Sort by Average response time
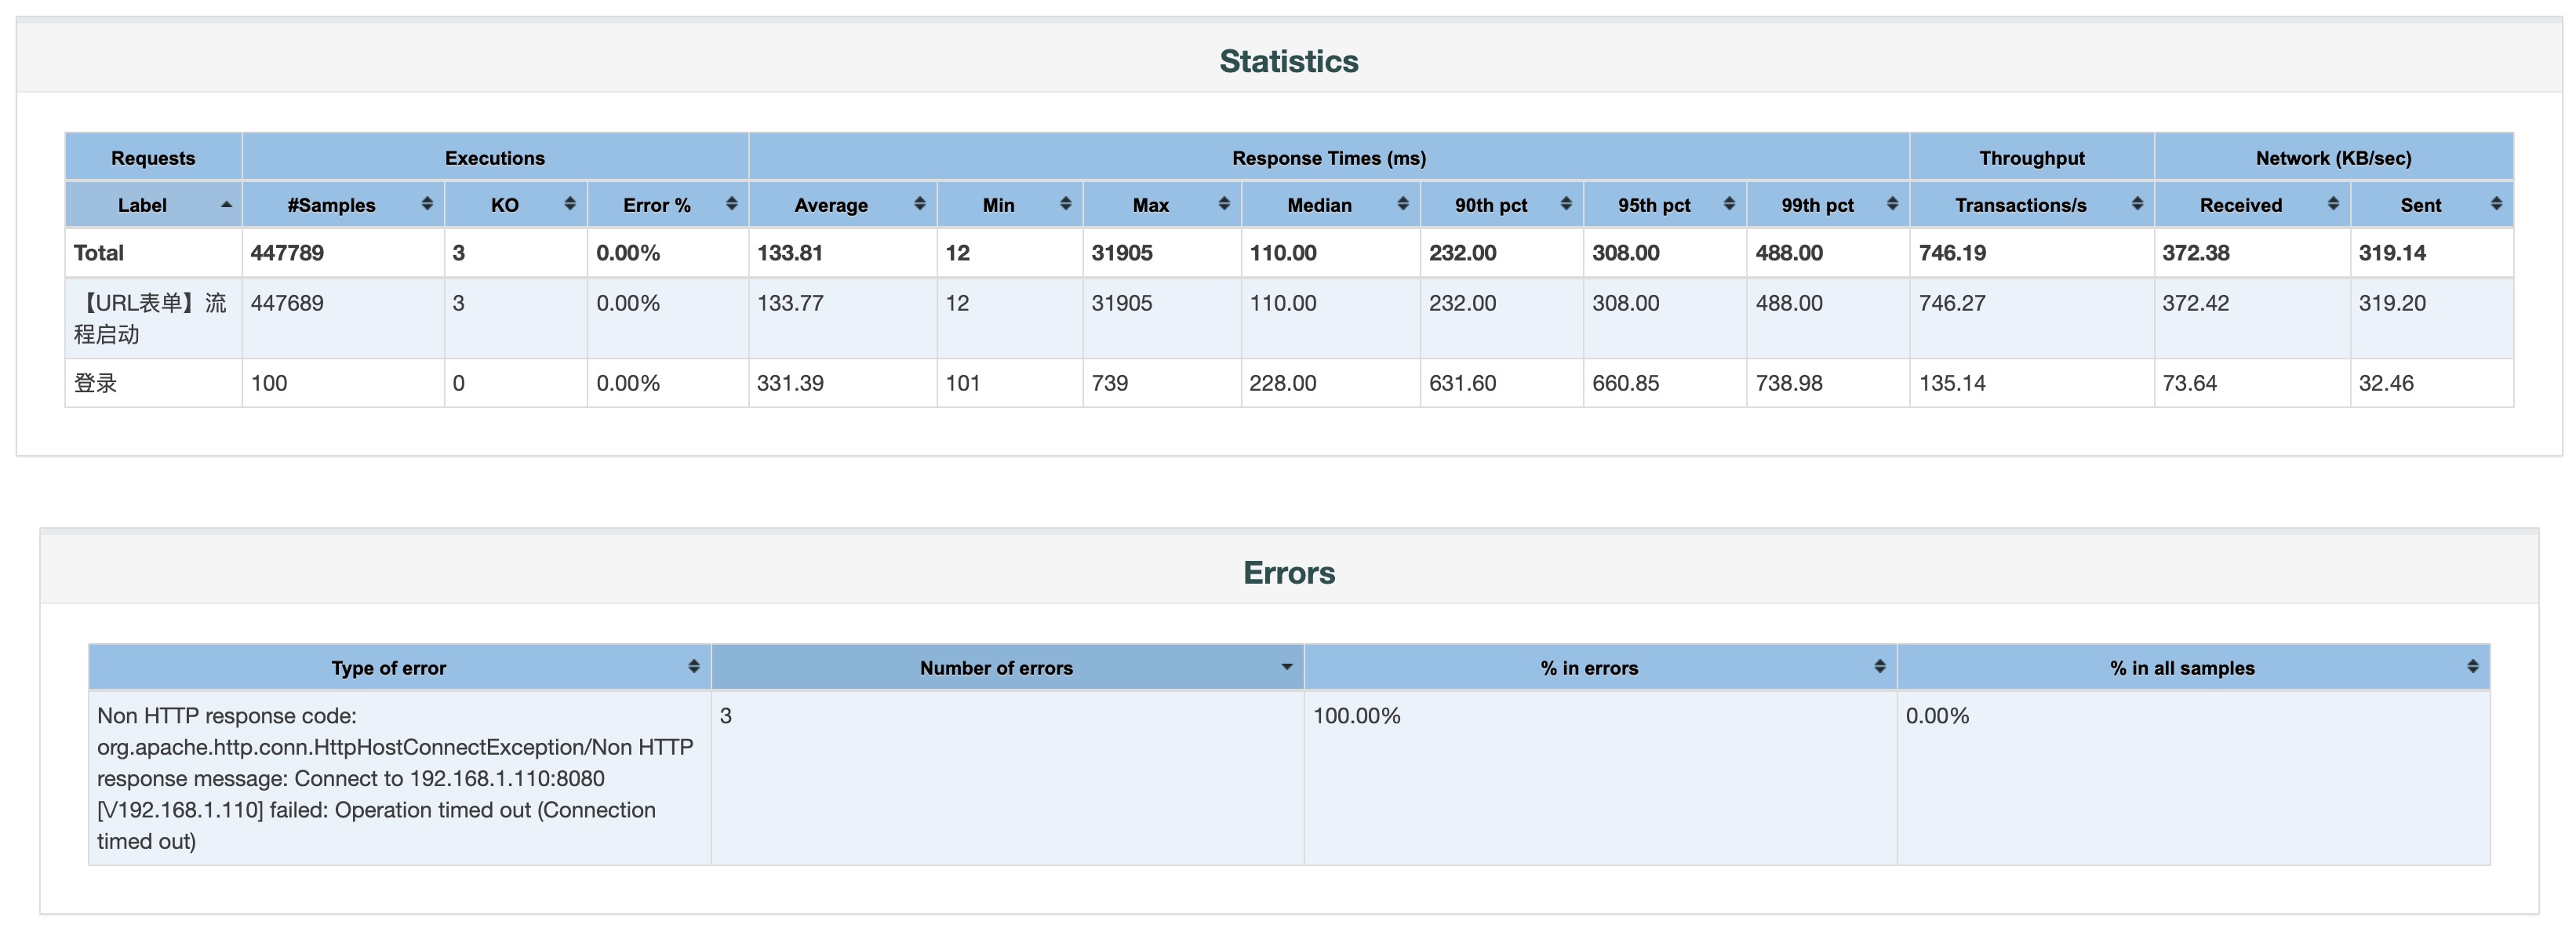This screenshot has width=2576, height=932. [x=842, y=205]
